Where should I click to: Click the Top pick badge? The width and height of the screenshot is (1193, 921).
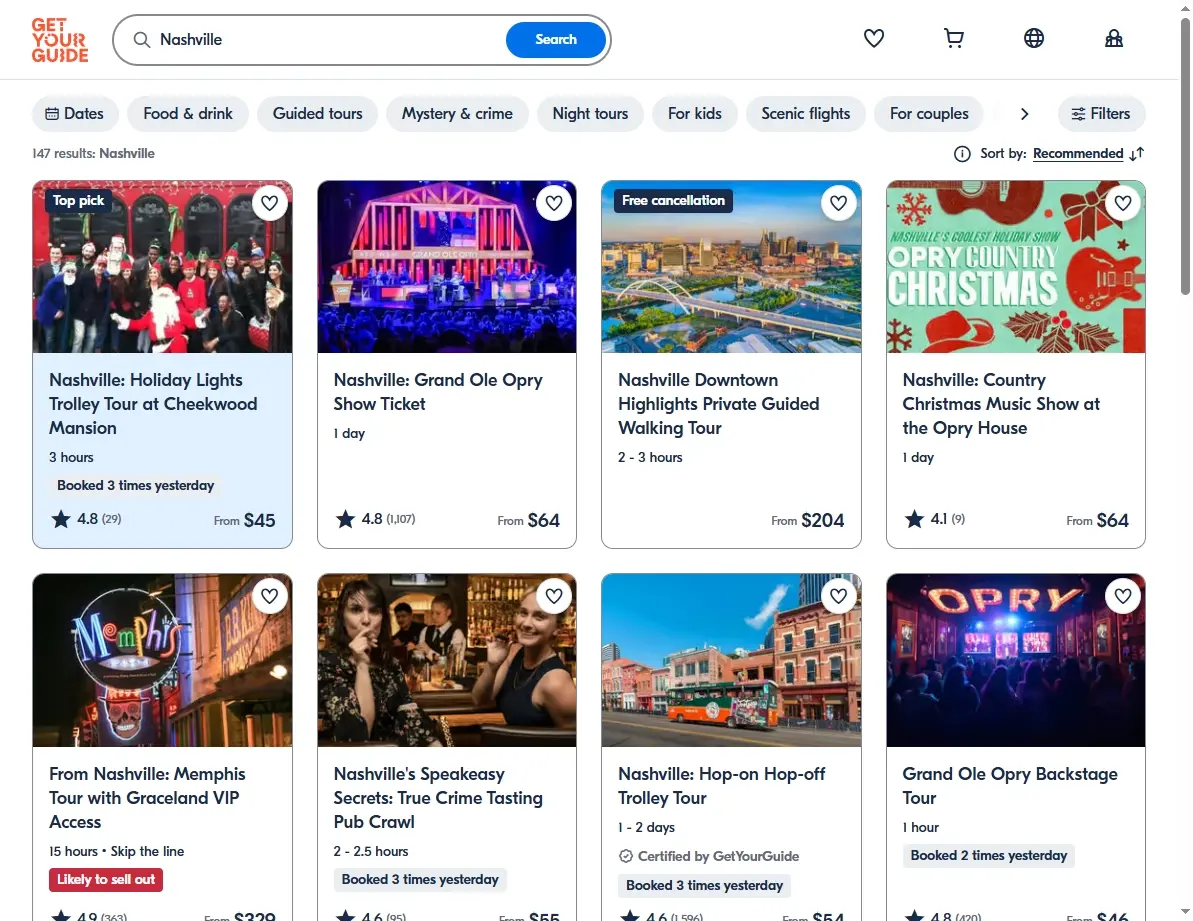tap(78, 201)
